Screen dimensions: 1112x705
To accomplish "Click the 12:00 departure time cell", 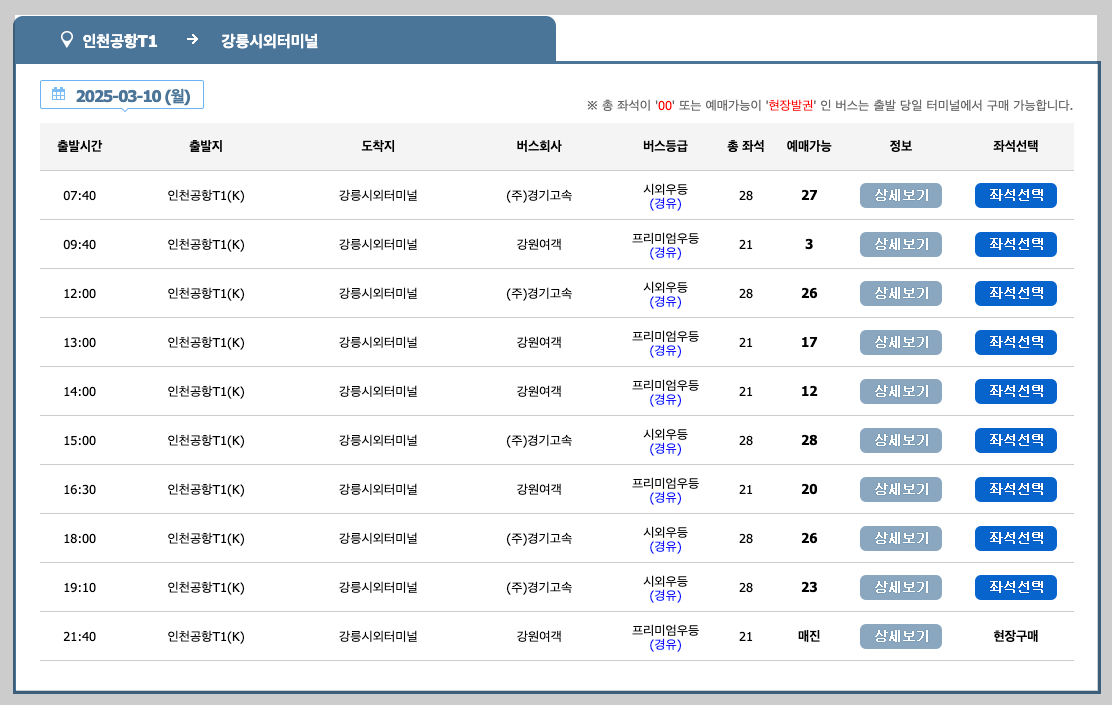I will 79,294.
